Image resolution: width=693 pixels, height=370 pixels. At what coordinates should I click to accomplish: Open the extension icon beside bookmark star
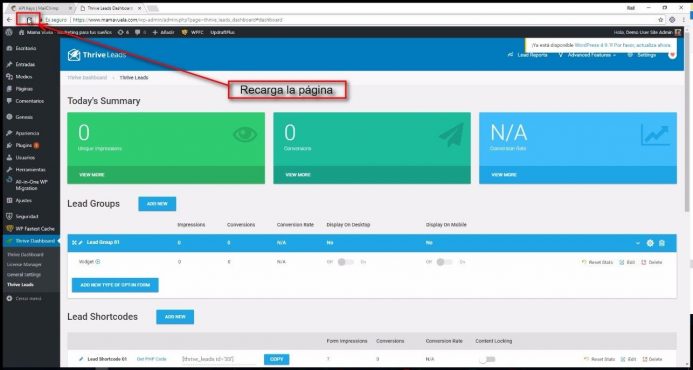click(x=672, y=20)
